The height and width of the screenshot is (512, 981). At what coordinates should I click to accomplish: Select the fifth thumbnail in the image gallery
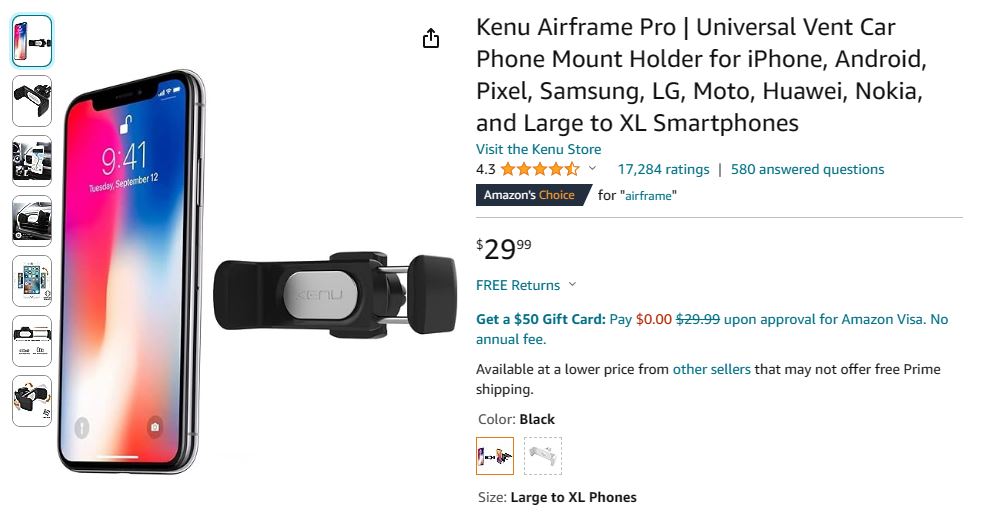coord(32,281)
